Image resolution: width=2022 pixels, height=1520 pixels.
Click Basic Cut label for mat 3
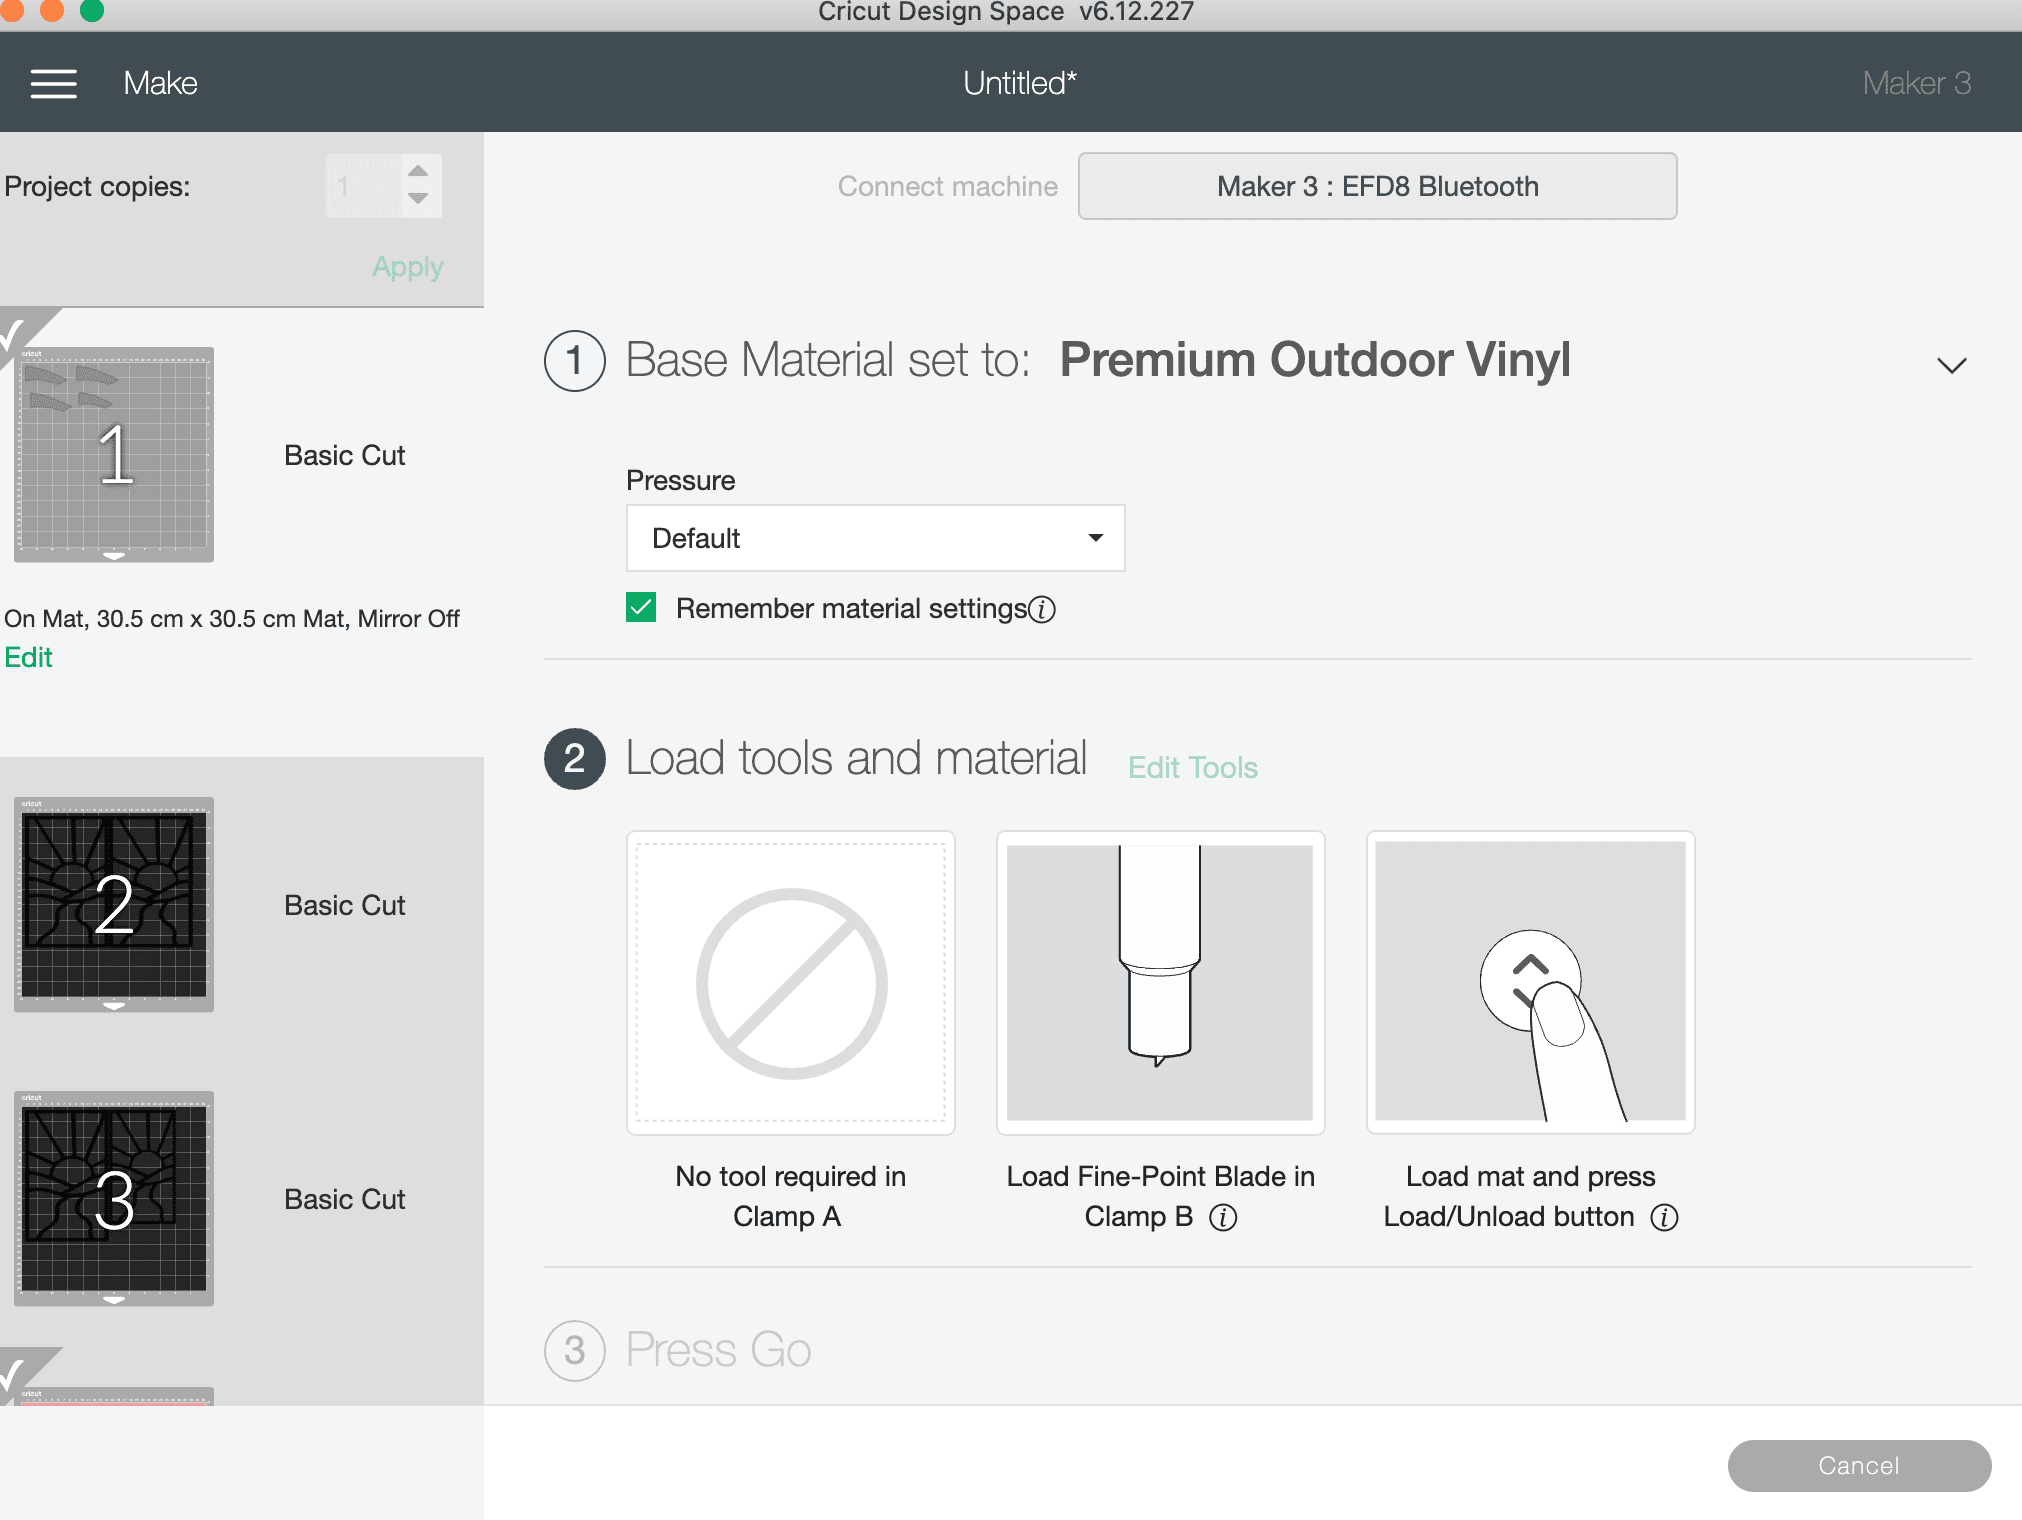[x=344, y=1200]
